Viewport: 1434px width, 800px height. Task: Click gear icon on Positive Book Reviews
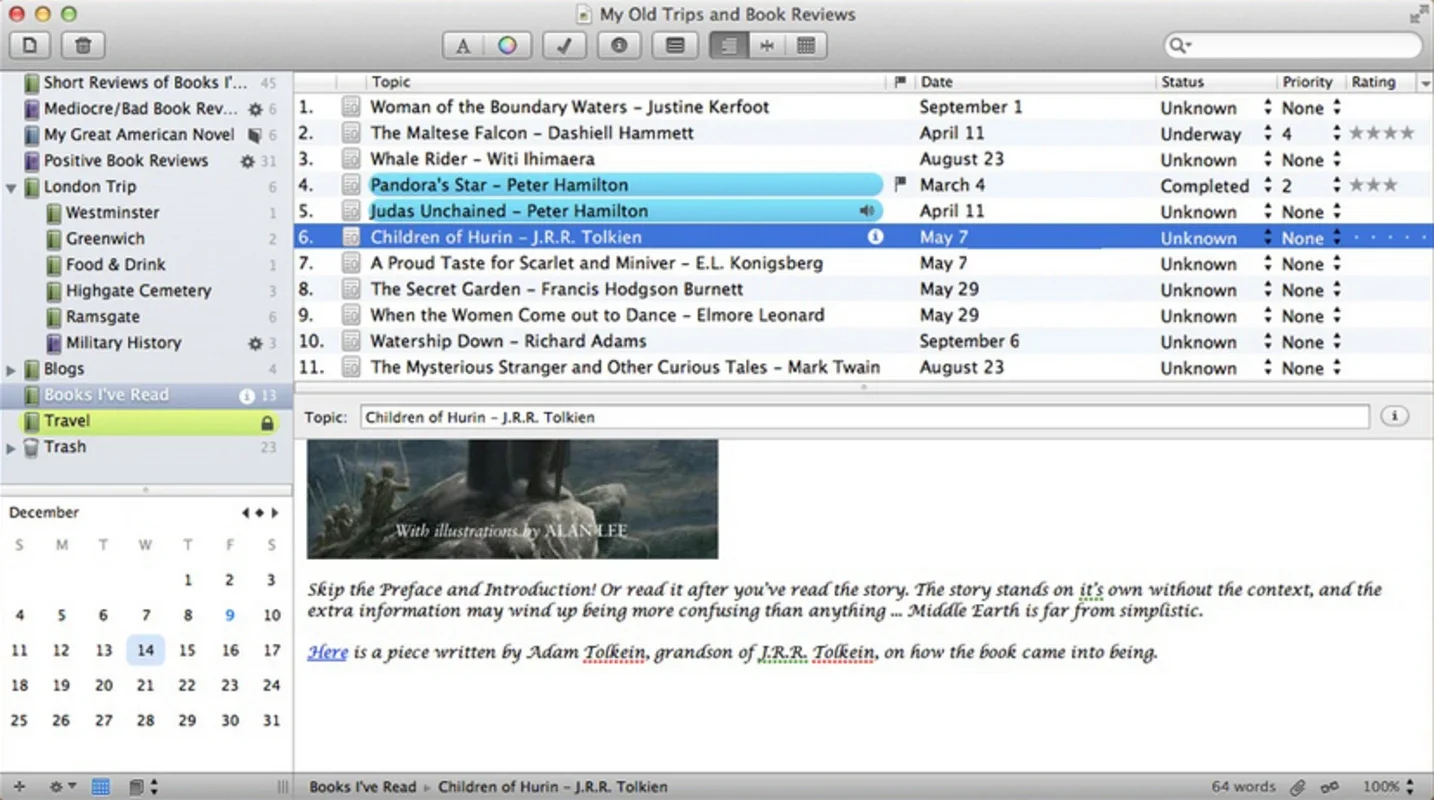(248, 161)
